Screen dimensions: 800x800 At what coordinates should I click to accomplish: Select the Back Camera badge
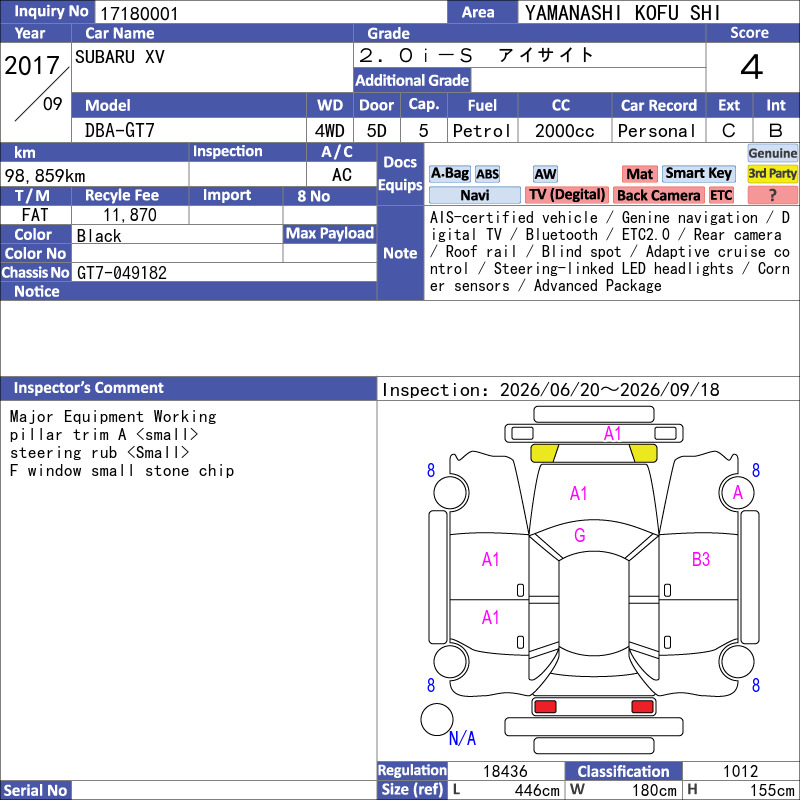[x=658, y=195]
